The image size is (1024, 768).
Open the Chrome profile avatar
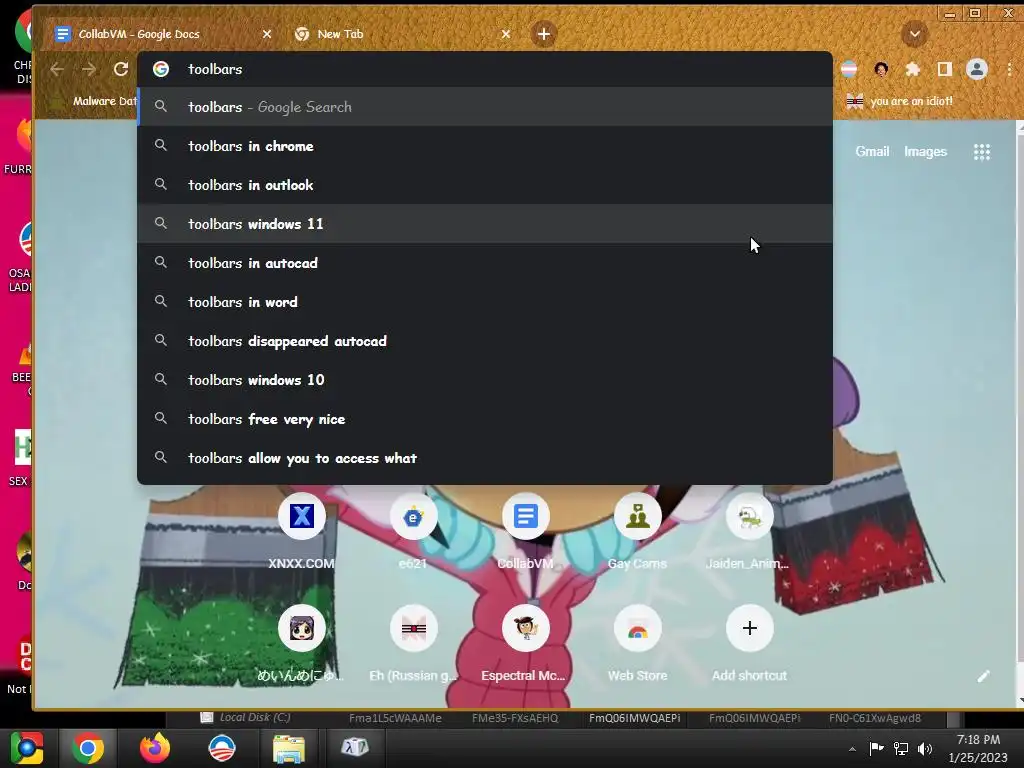[x=976, y=69]
